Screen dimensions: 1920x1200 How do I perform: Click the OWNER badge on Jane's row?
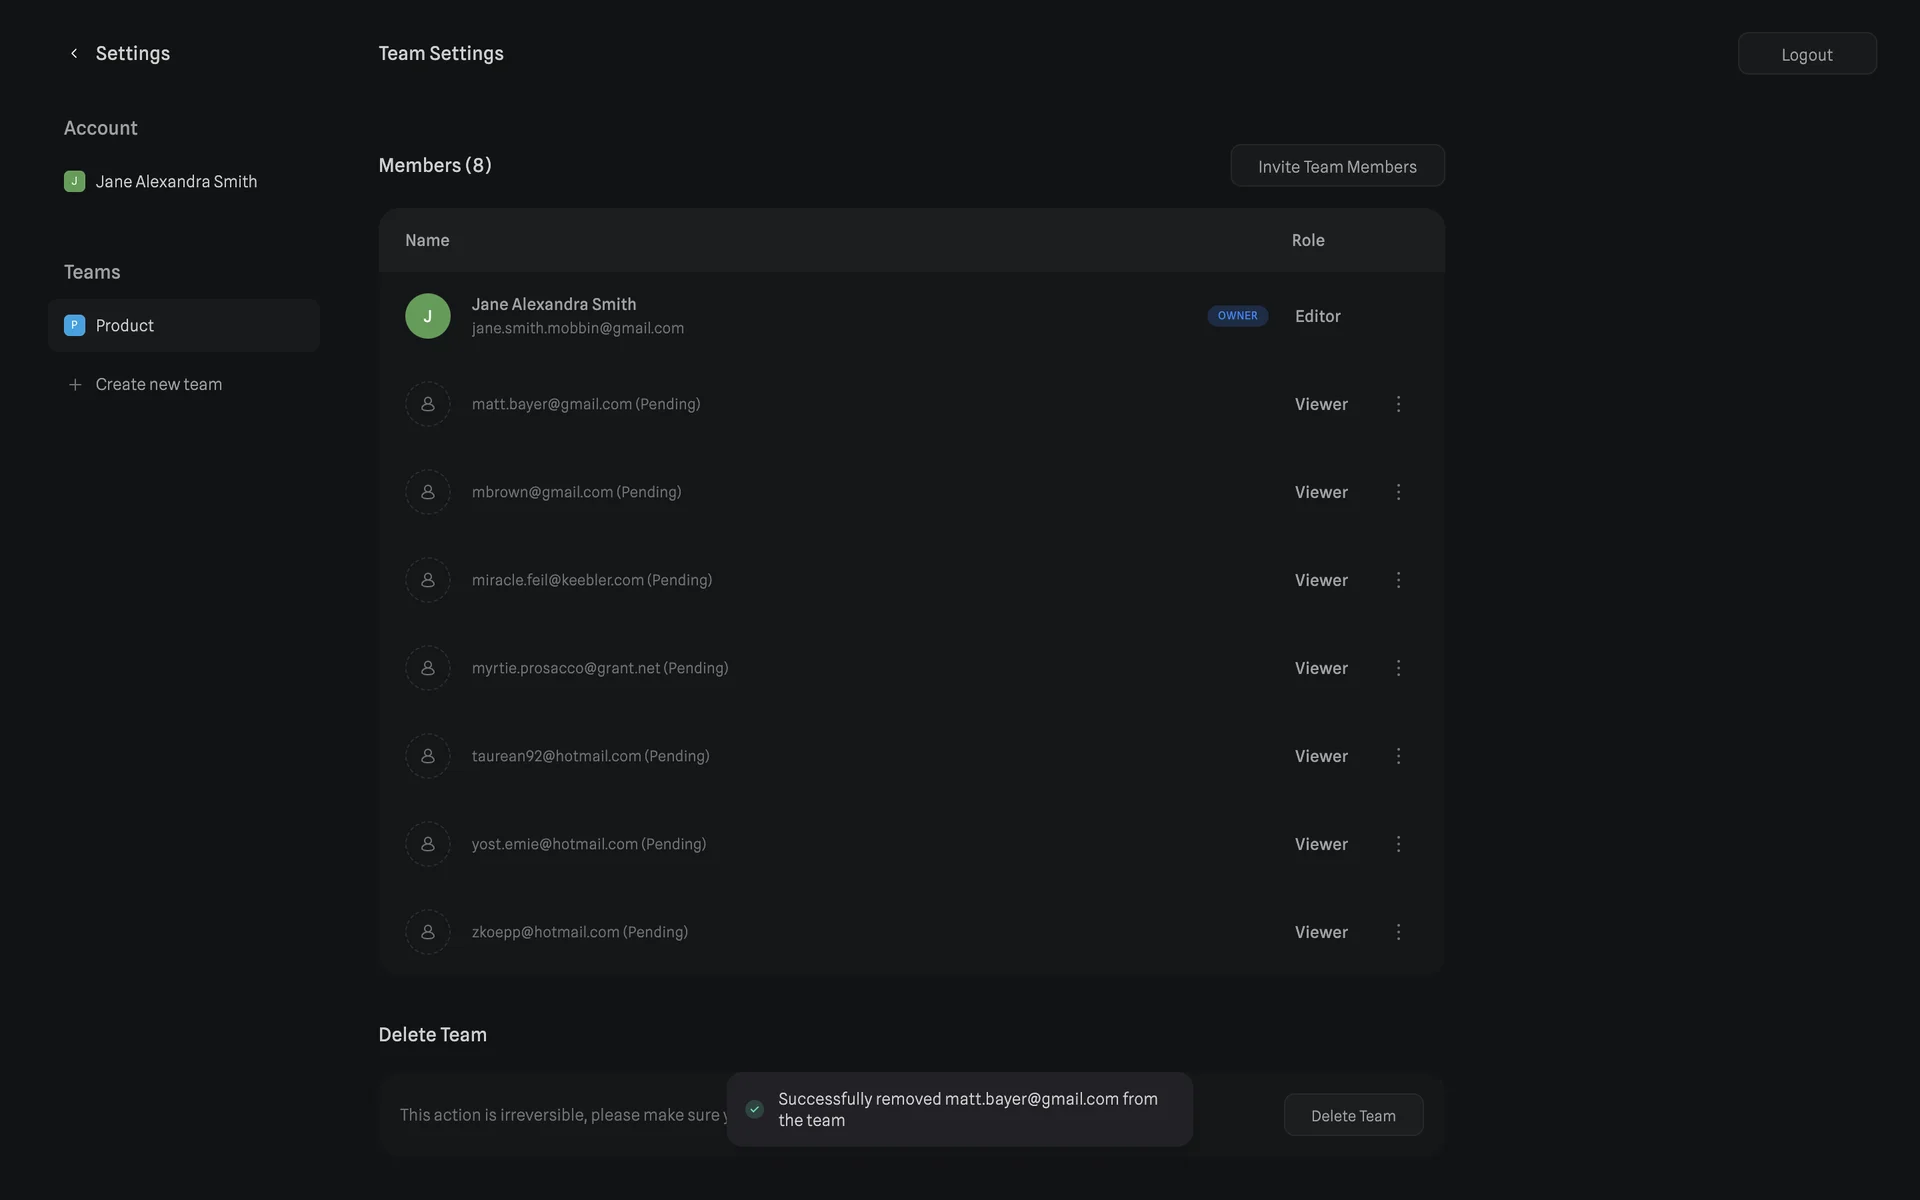point(1237,316)
